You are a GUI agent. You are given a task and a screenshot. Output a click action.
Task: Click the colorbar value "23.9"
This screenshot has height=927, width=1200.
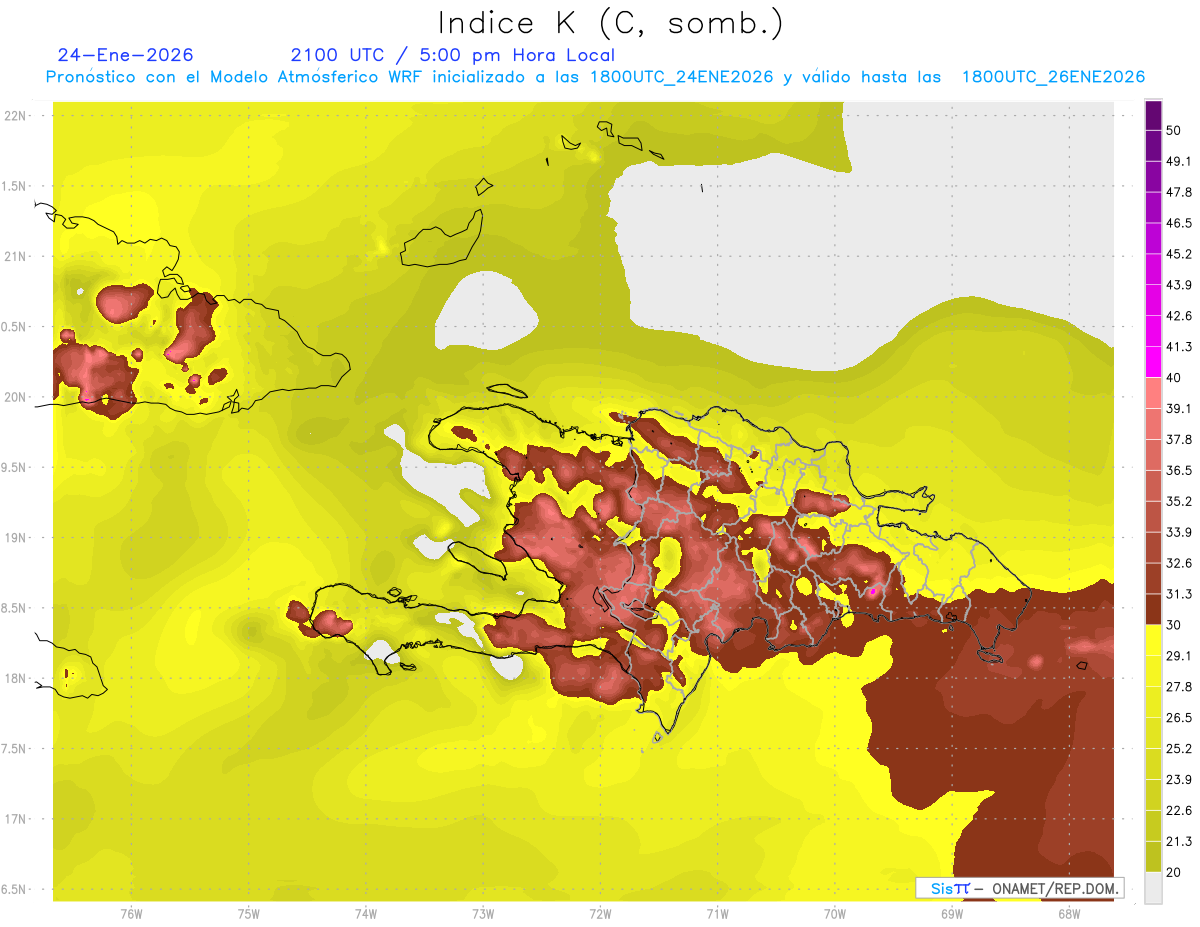pos(1179,779)
